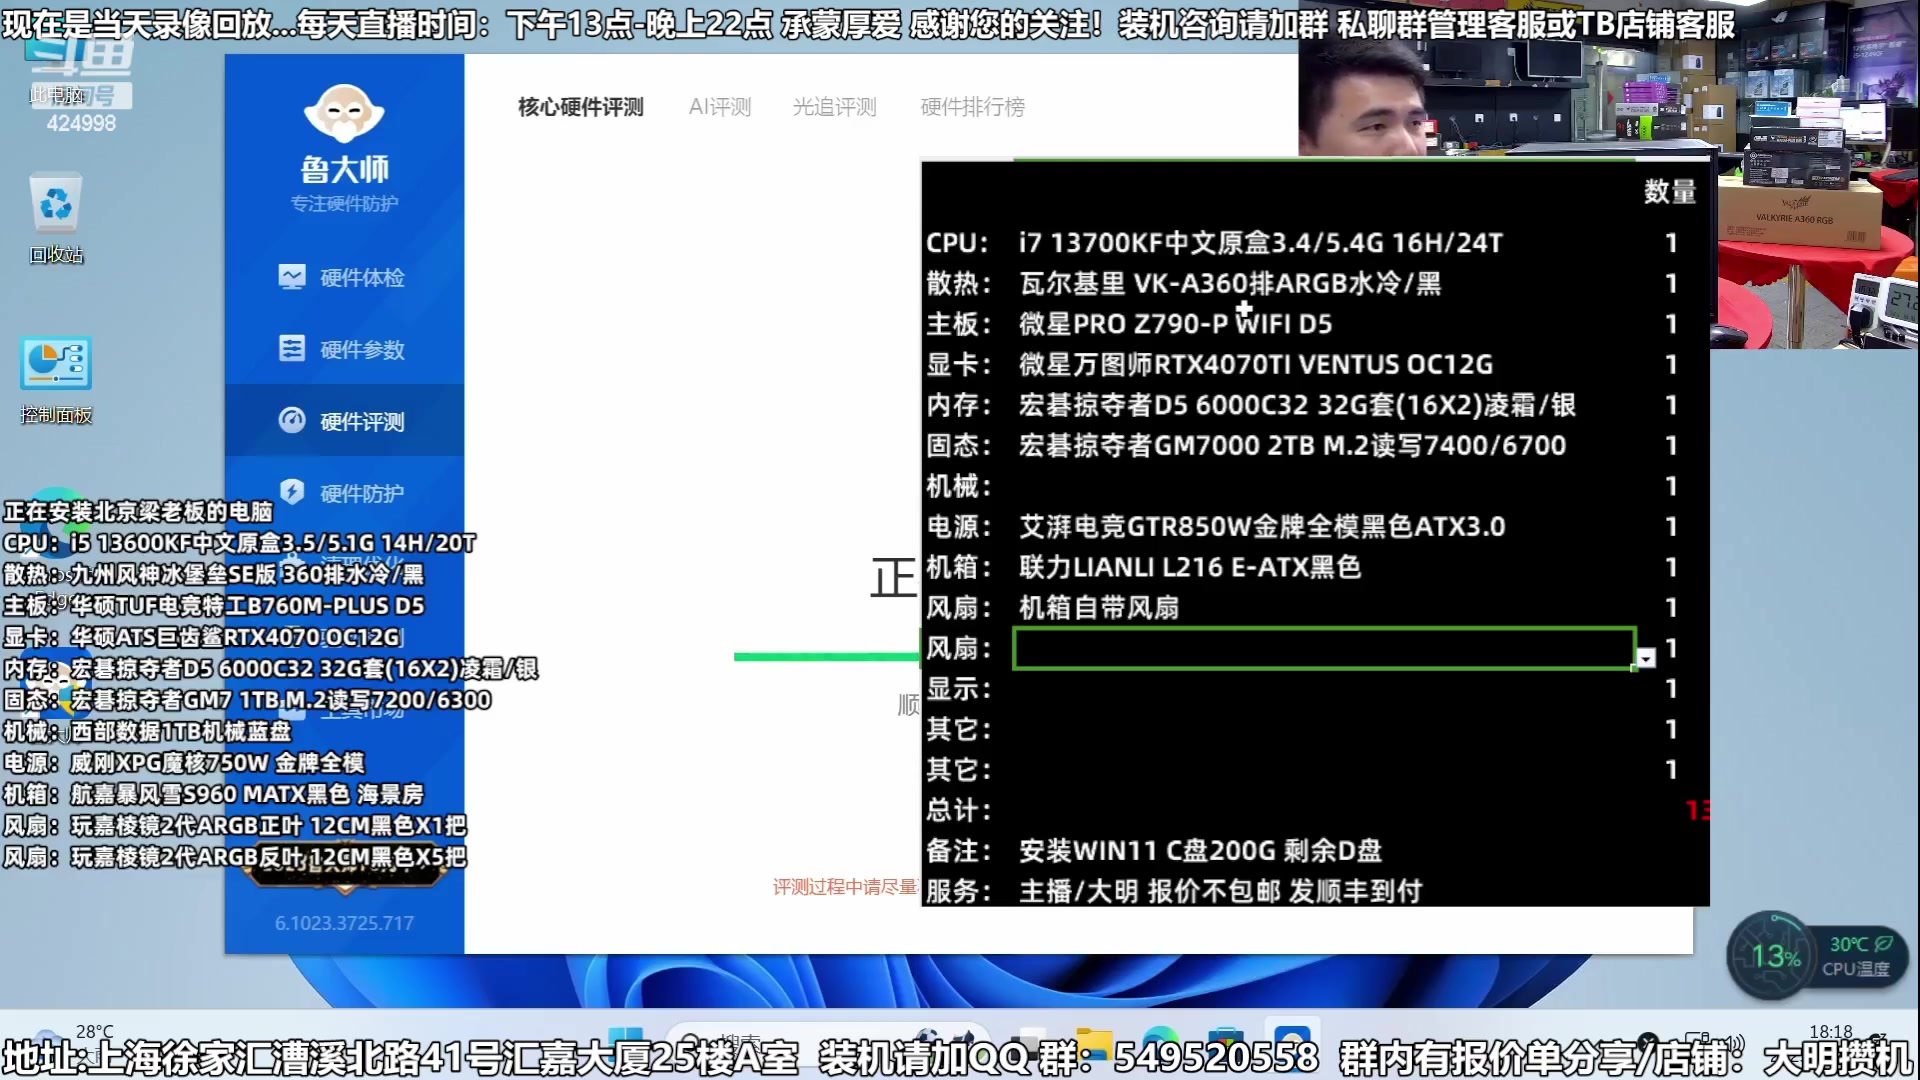Select 硬件评测 in the sidebar
The height and width of the screenshot is (1080, 1920).
point(343,421)
